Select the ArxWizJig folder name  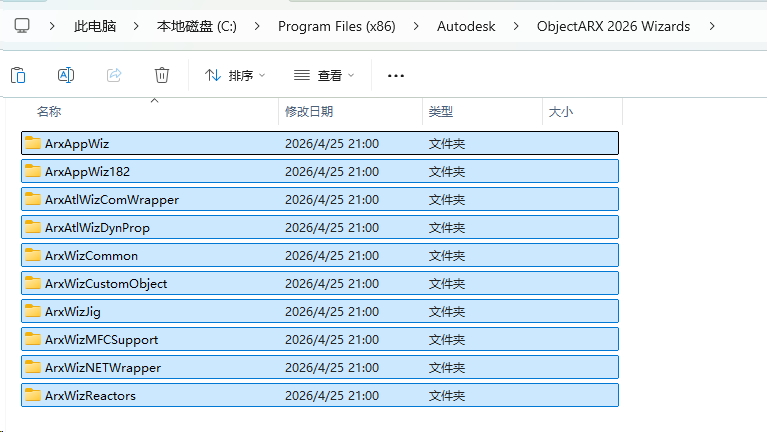73,312
